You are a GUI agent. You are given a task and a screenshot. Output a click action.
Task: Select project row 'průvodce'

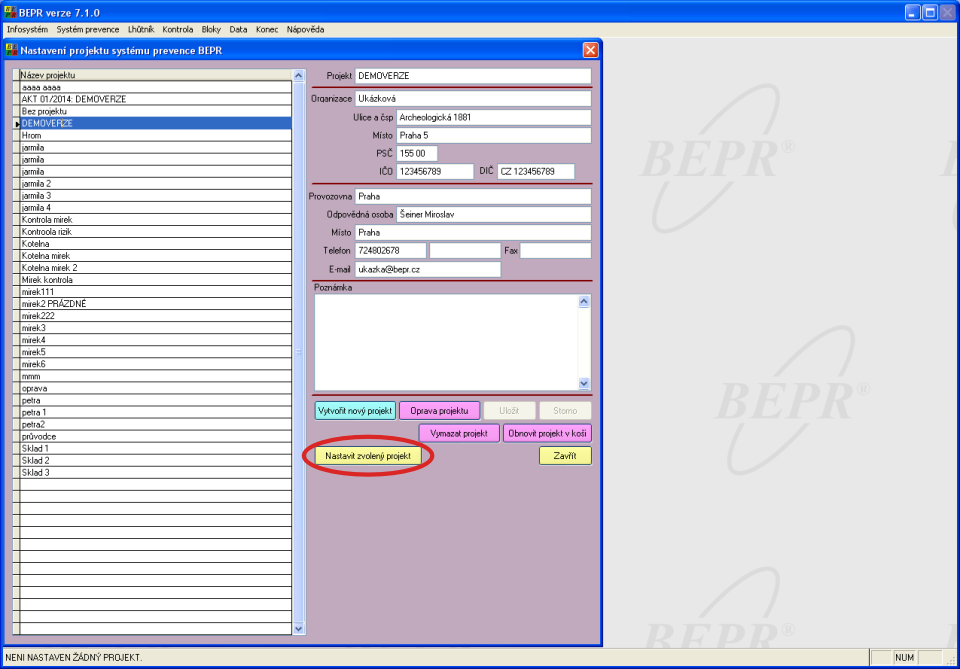pyautogui.click(x=156, y=436)
